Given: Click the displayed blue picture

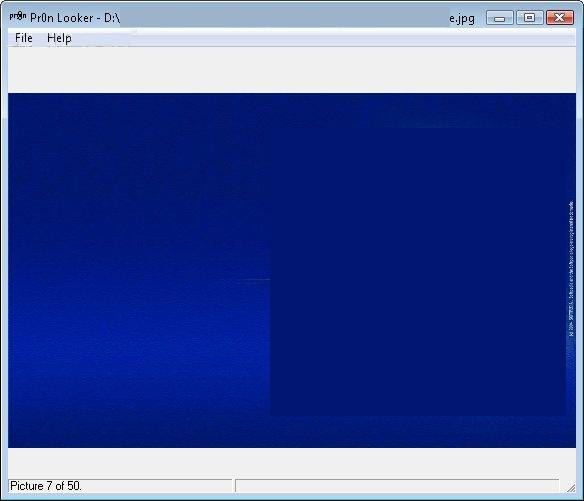Looking at the screenshot, I should tap(292, 270).
